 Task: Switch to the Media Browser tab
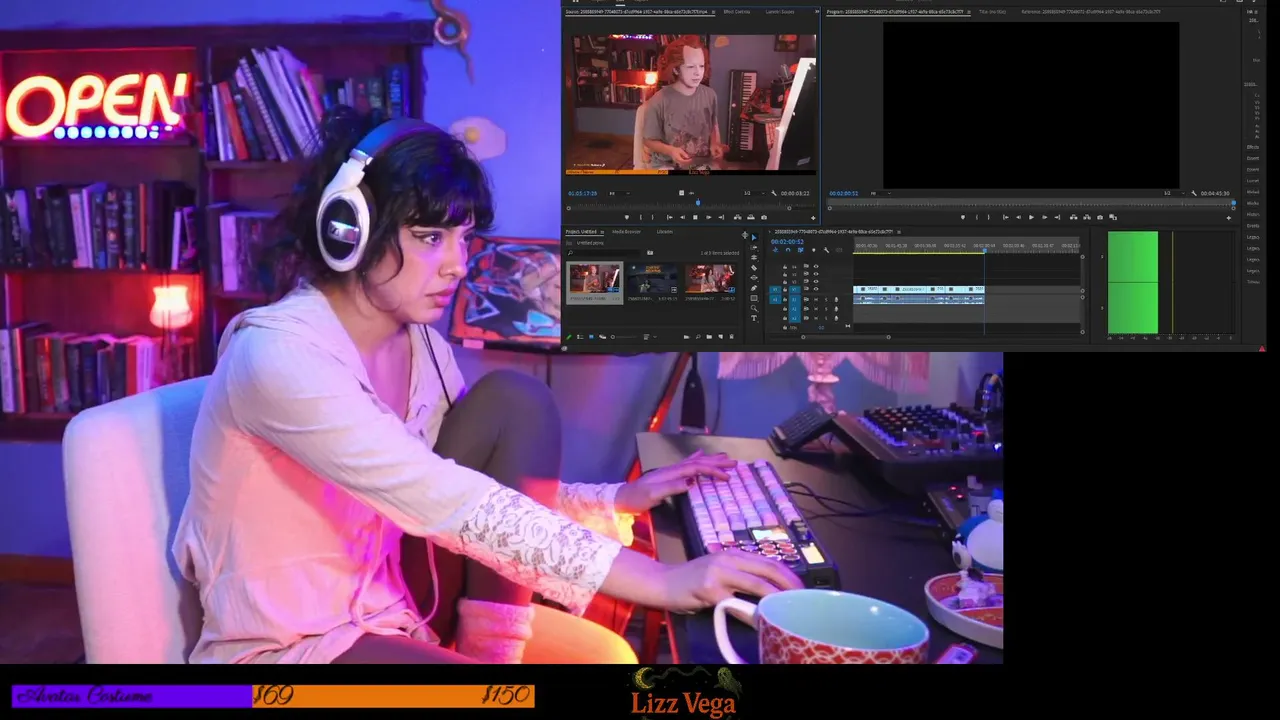point(626,231)
